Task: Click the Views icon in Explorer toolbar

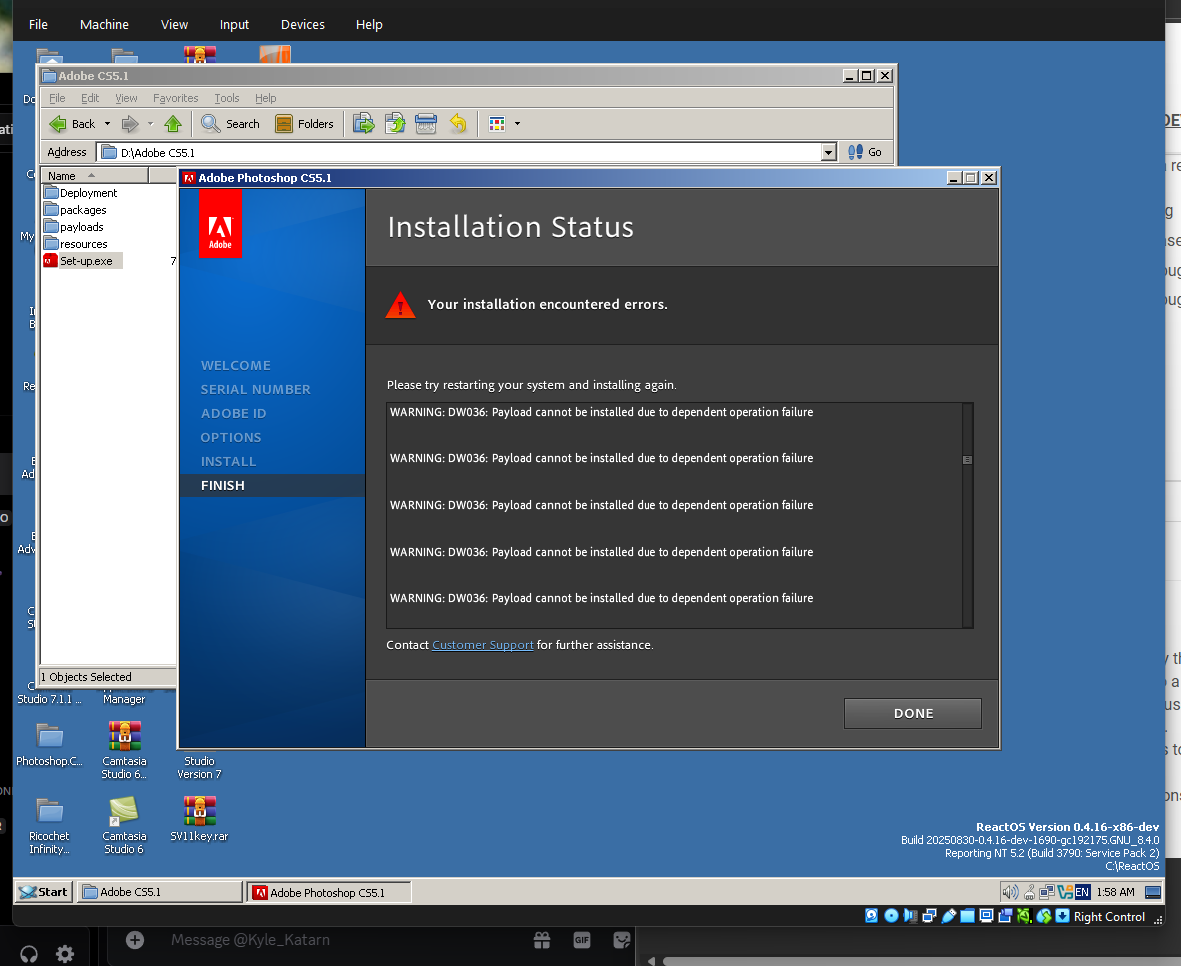Action: [496, 123]
